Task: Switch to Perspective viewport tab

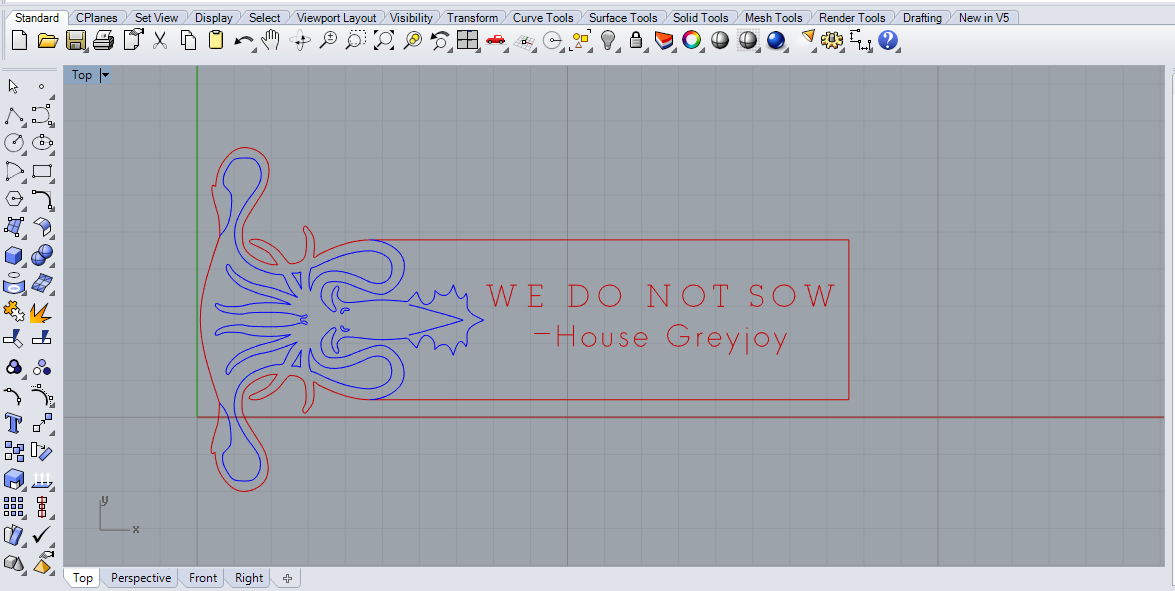Action: 141,578
